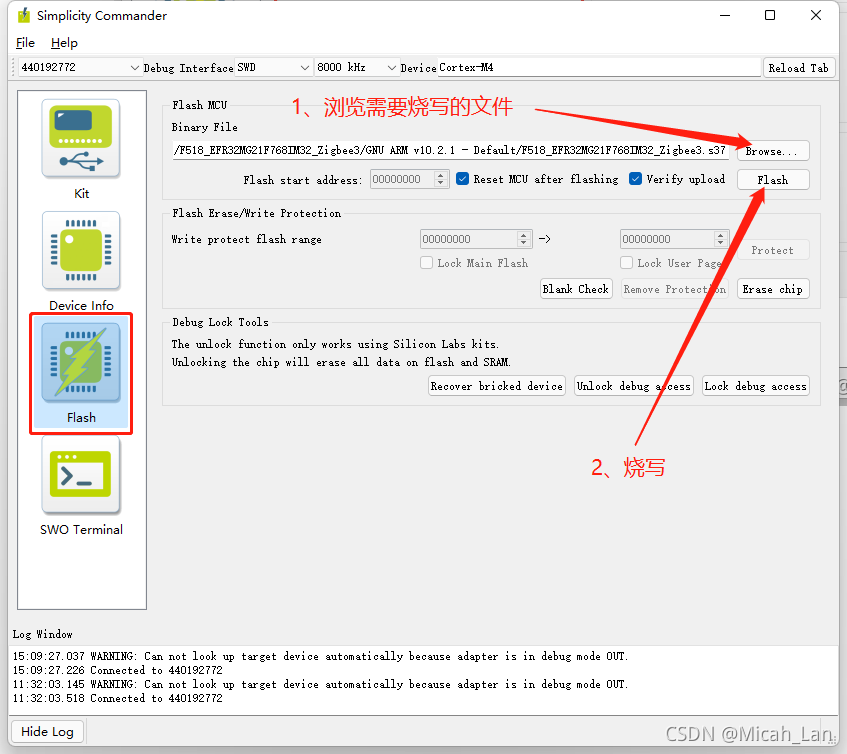The height and width of the screenshot is (754, 847).
Task: Click the Device Cortex-M4 field
Action: pyautogui.click(x=599, y=68)
